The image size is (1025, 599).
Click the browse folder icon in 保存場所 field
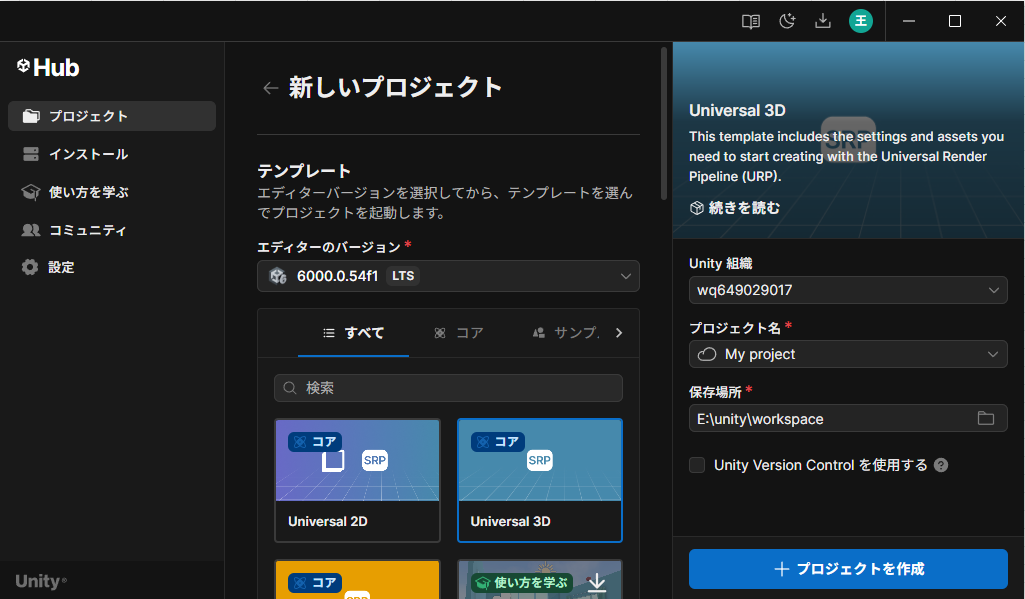(986, 419)
